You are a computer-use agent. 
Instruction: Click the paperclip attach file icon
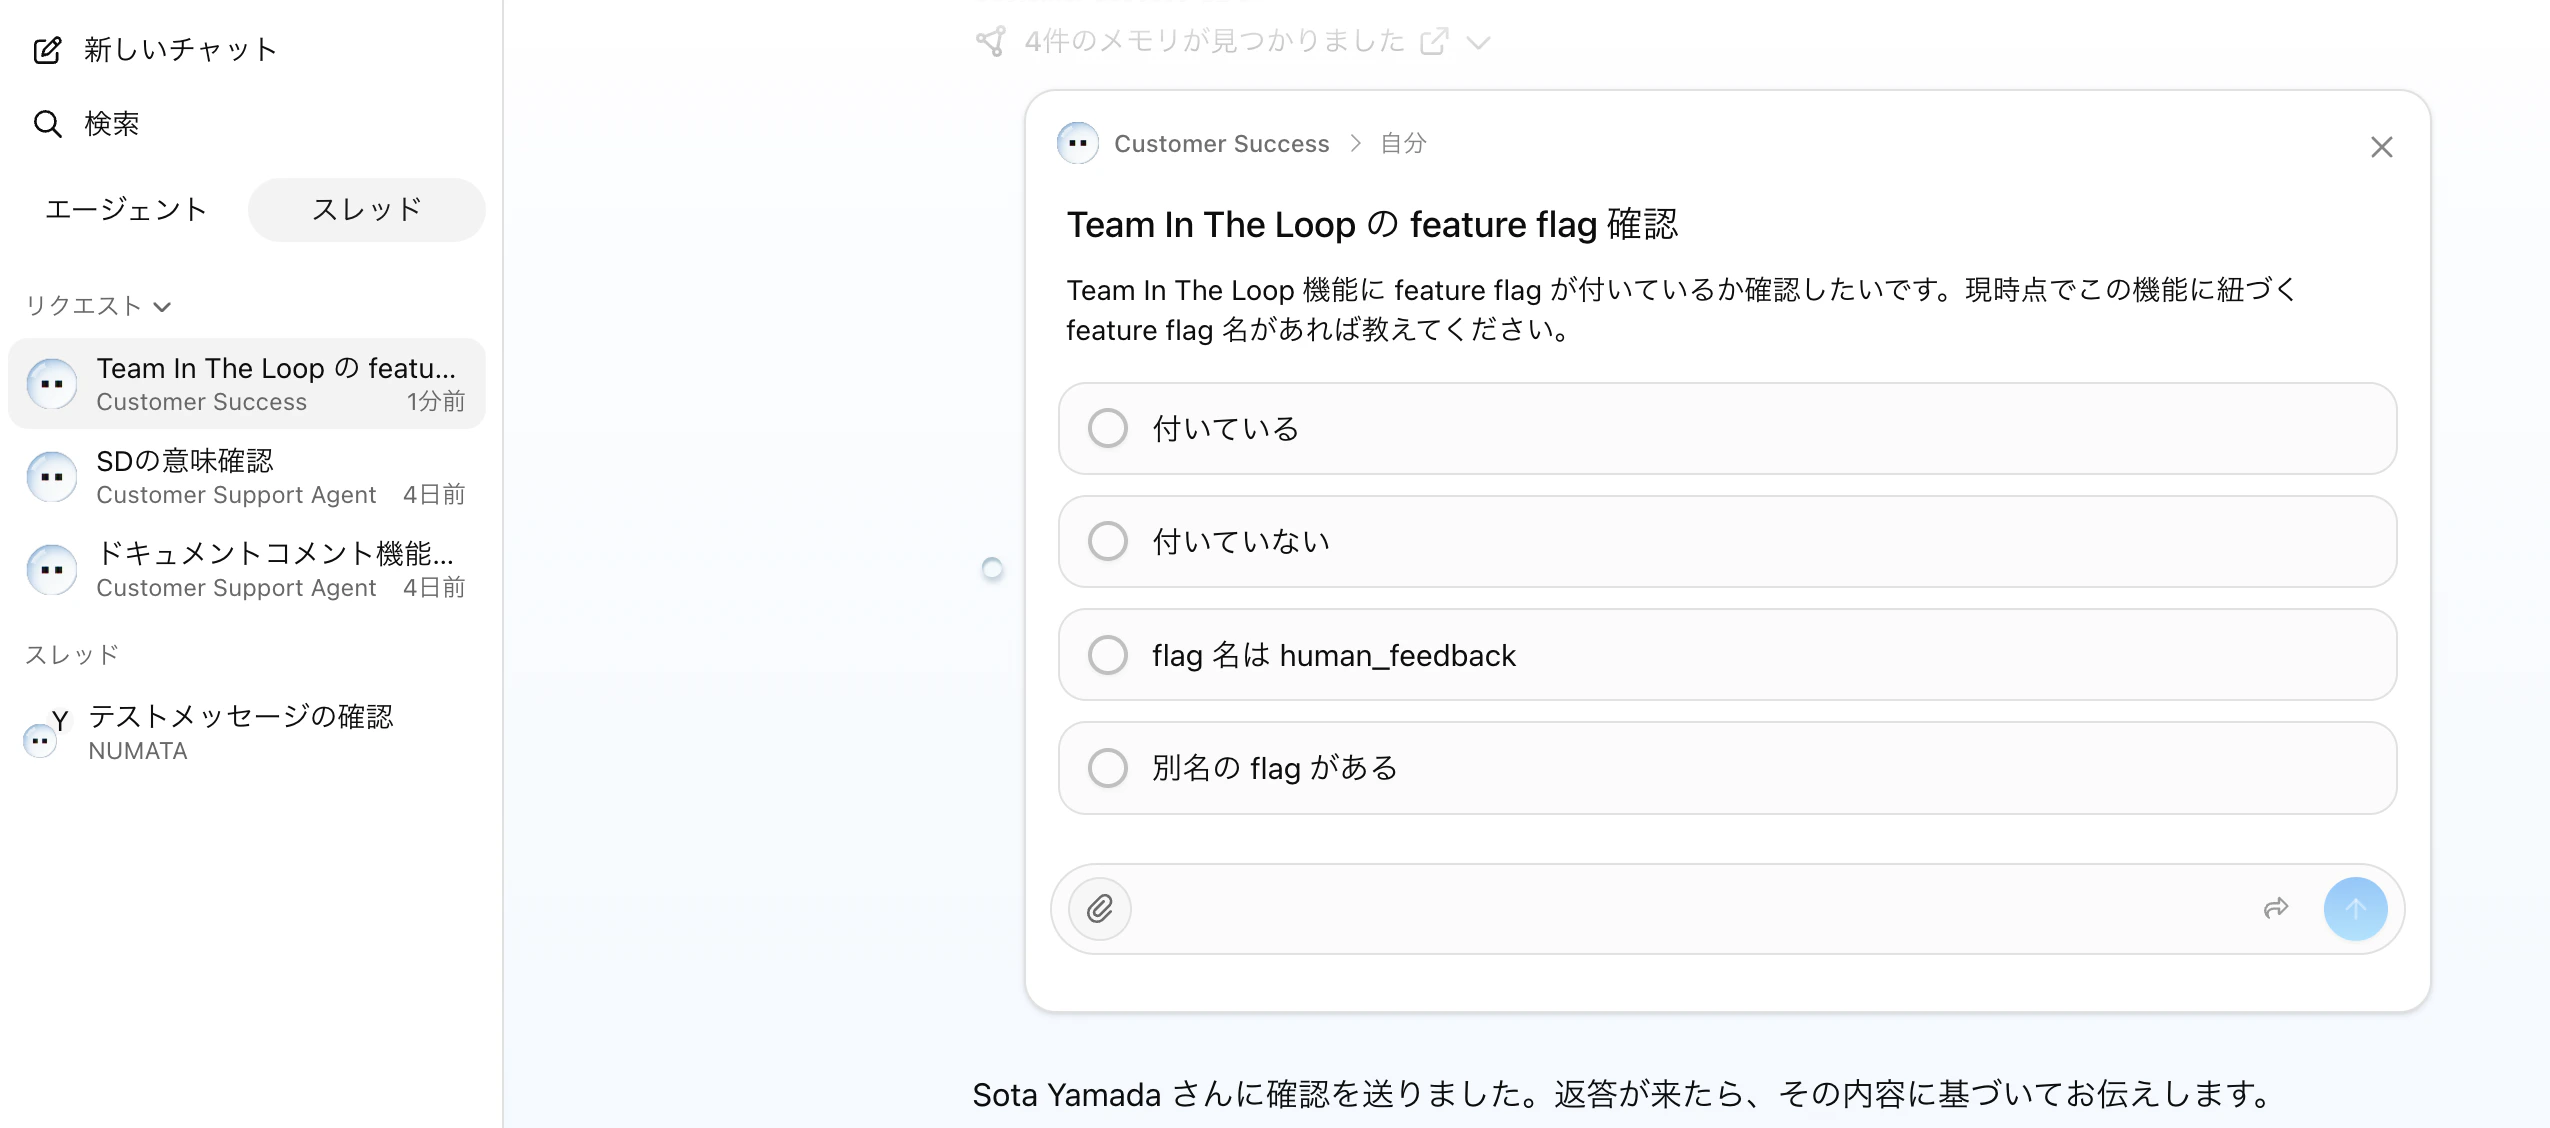[x=1100, y=908]
